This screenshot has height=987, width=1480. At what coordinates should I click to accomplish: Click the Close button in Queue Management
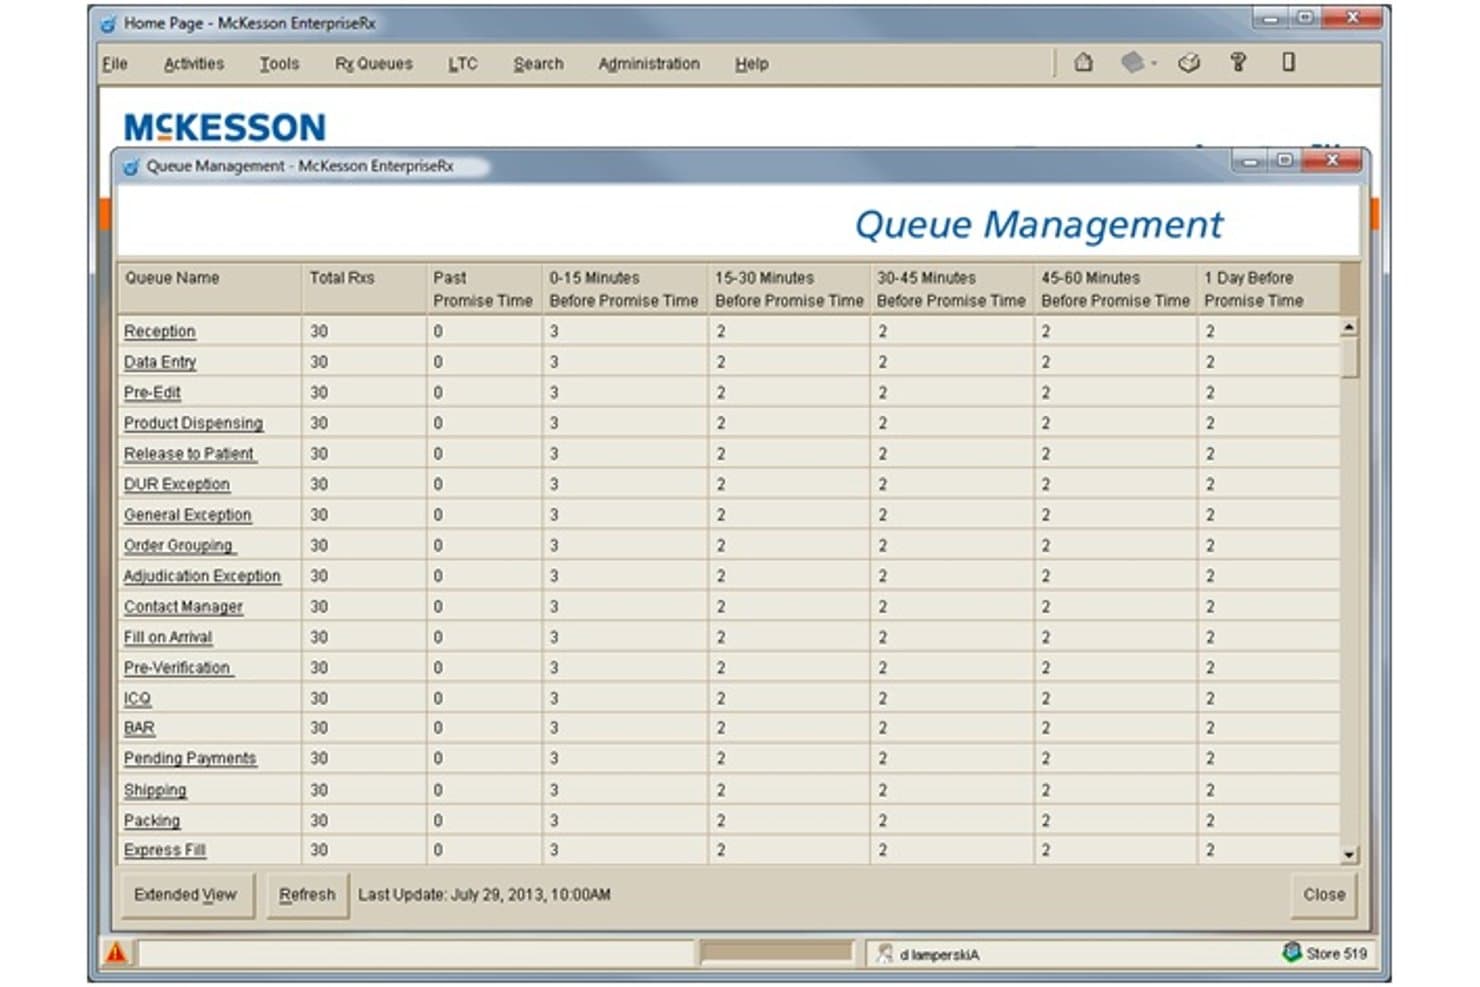[x=1324, y=895]
